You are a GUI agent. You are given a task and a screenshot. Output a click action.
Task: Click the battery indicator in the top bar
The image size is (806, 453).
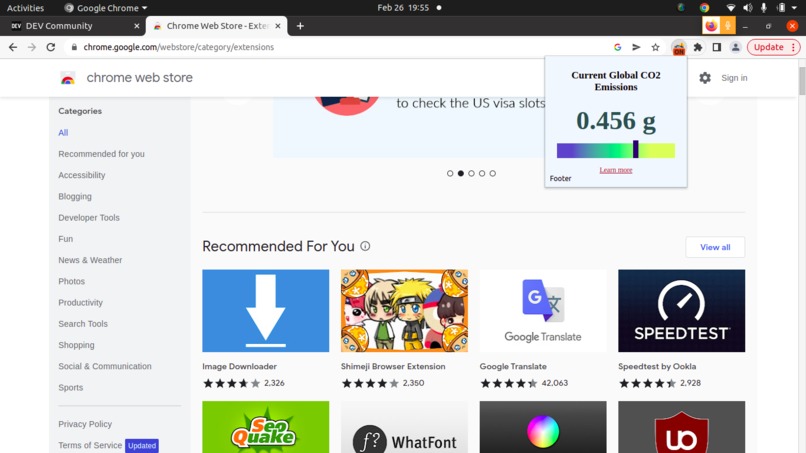[x=781, y=8]
